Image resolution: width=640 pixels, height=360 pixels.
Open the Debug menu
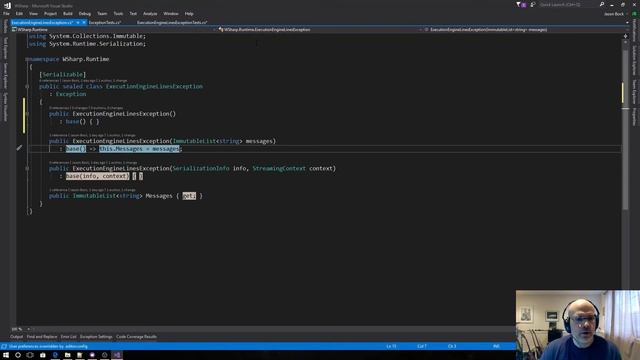click(x=84, y=13)
